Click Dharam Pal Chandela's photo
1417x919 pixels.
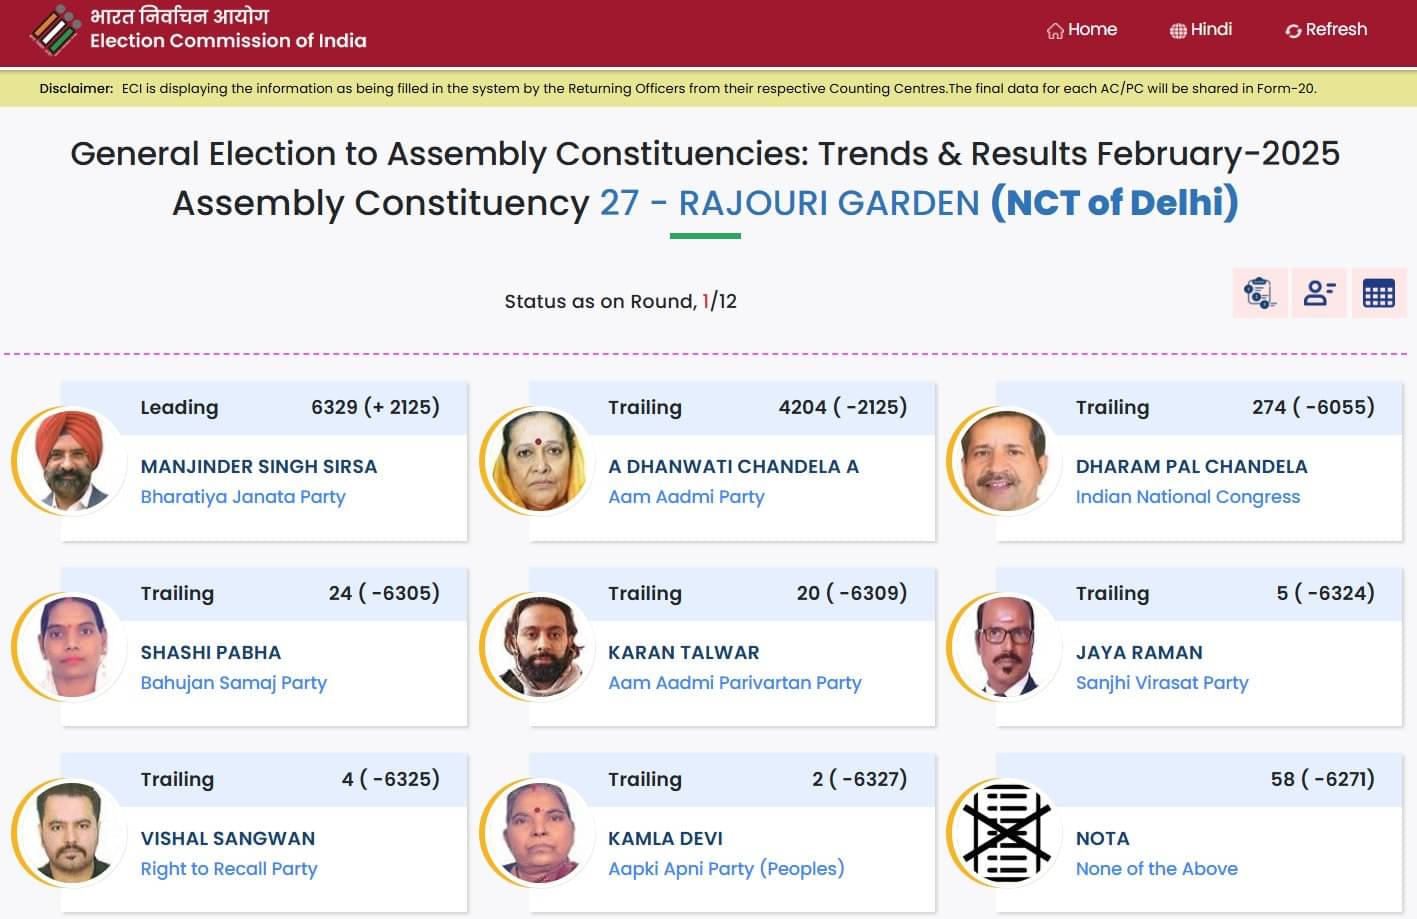(1006, 461)
